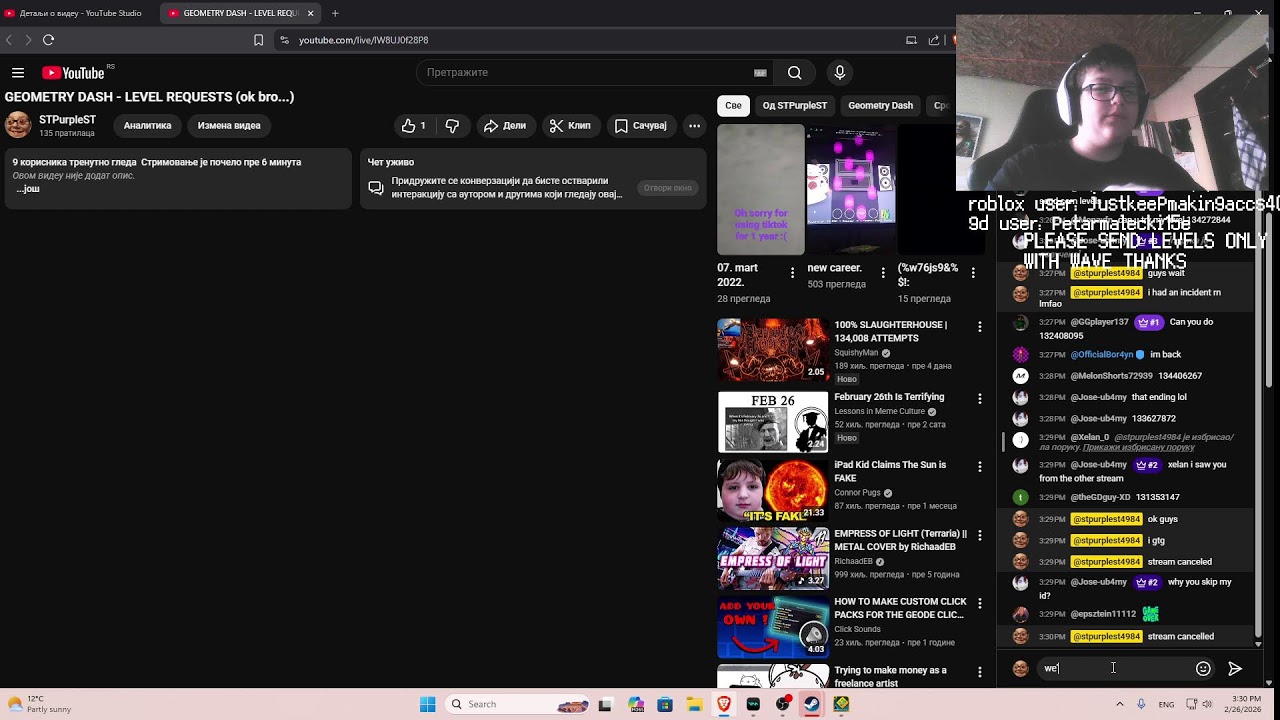
Task: Open a new browser tab
Action: (335, 13)
